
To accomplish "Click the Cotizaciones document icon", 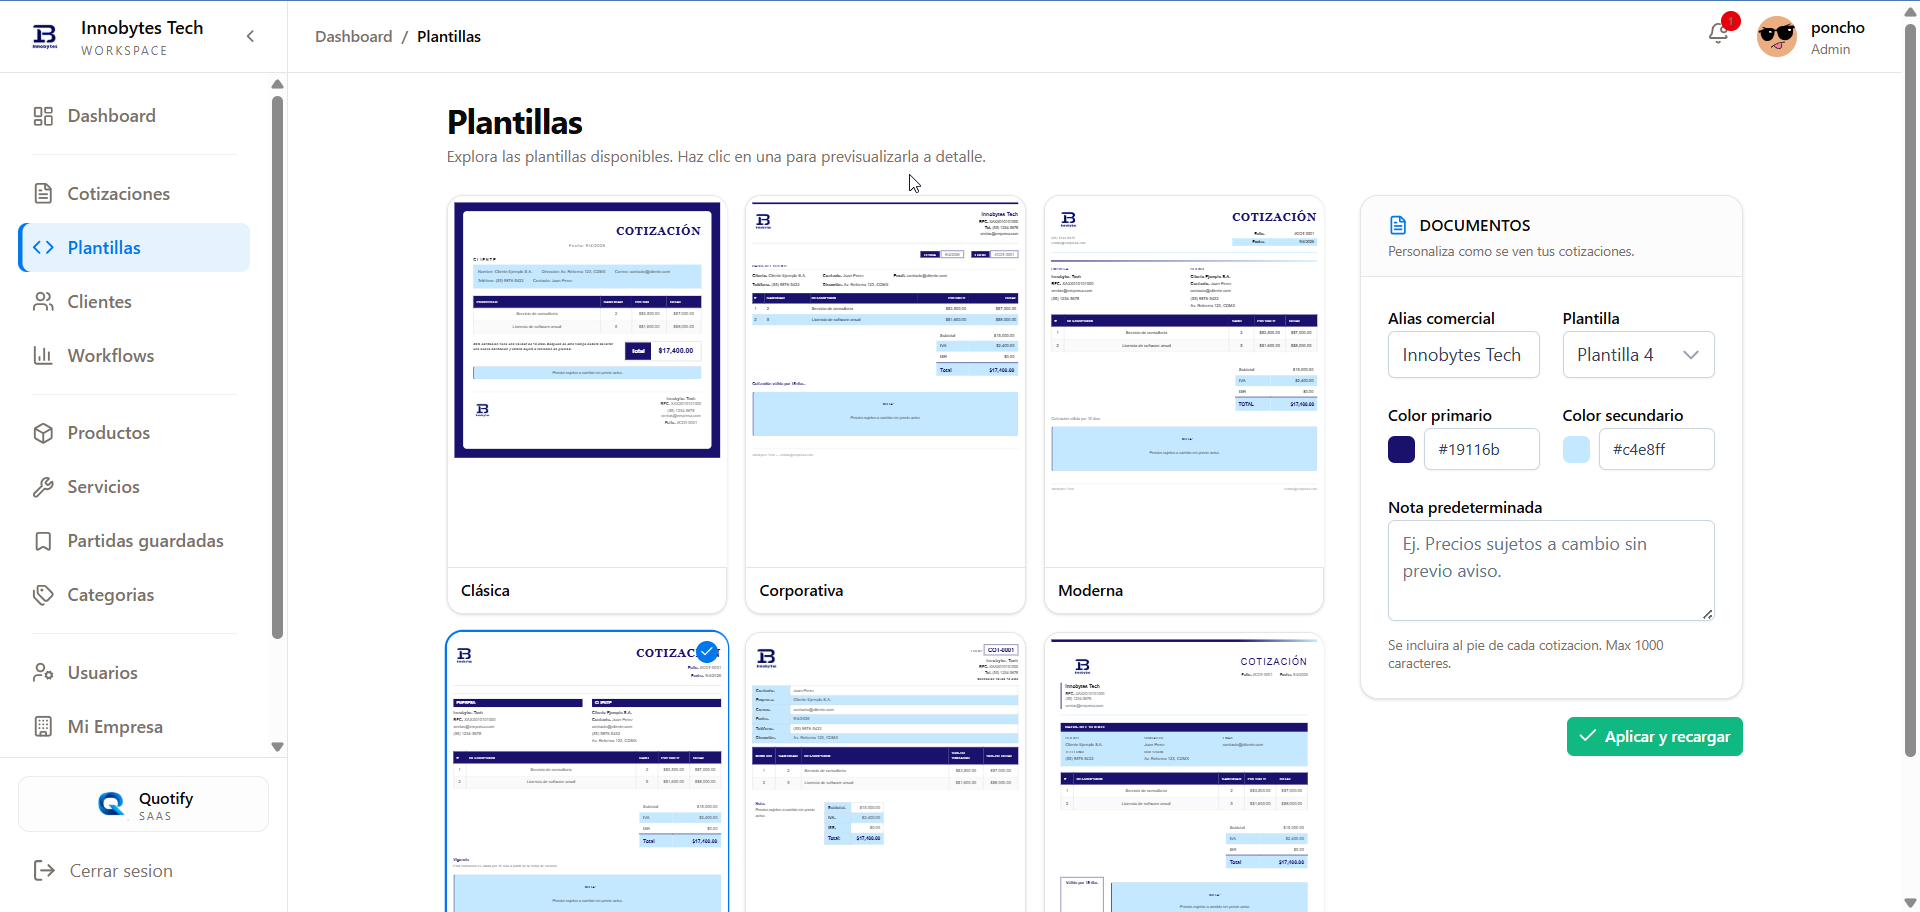I will tap(43, 194).
